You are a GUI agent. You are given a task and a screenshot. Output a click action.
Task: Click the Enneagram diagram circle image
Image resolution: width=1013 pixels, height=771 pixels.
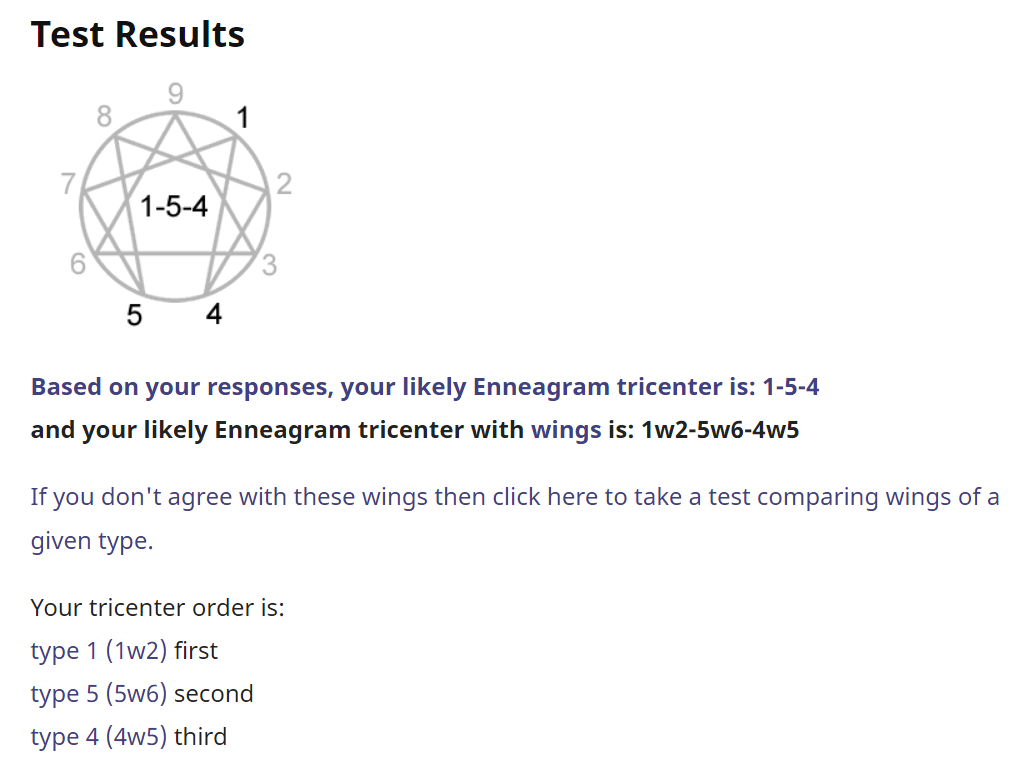[x=174, y=206]
